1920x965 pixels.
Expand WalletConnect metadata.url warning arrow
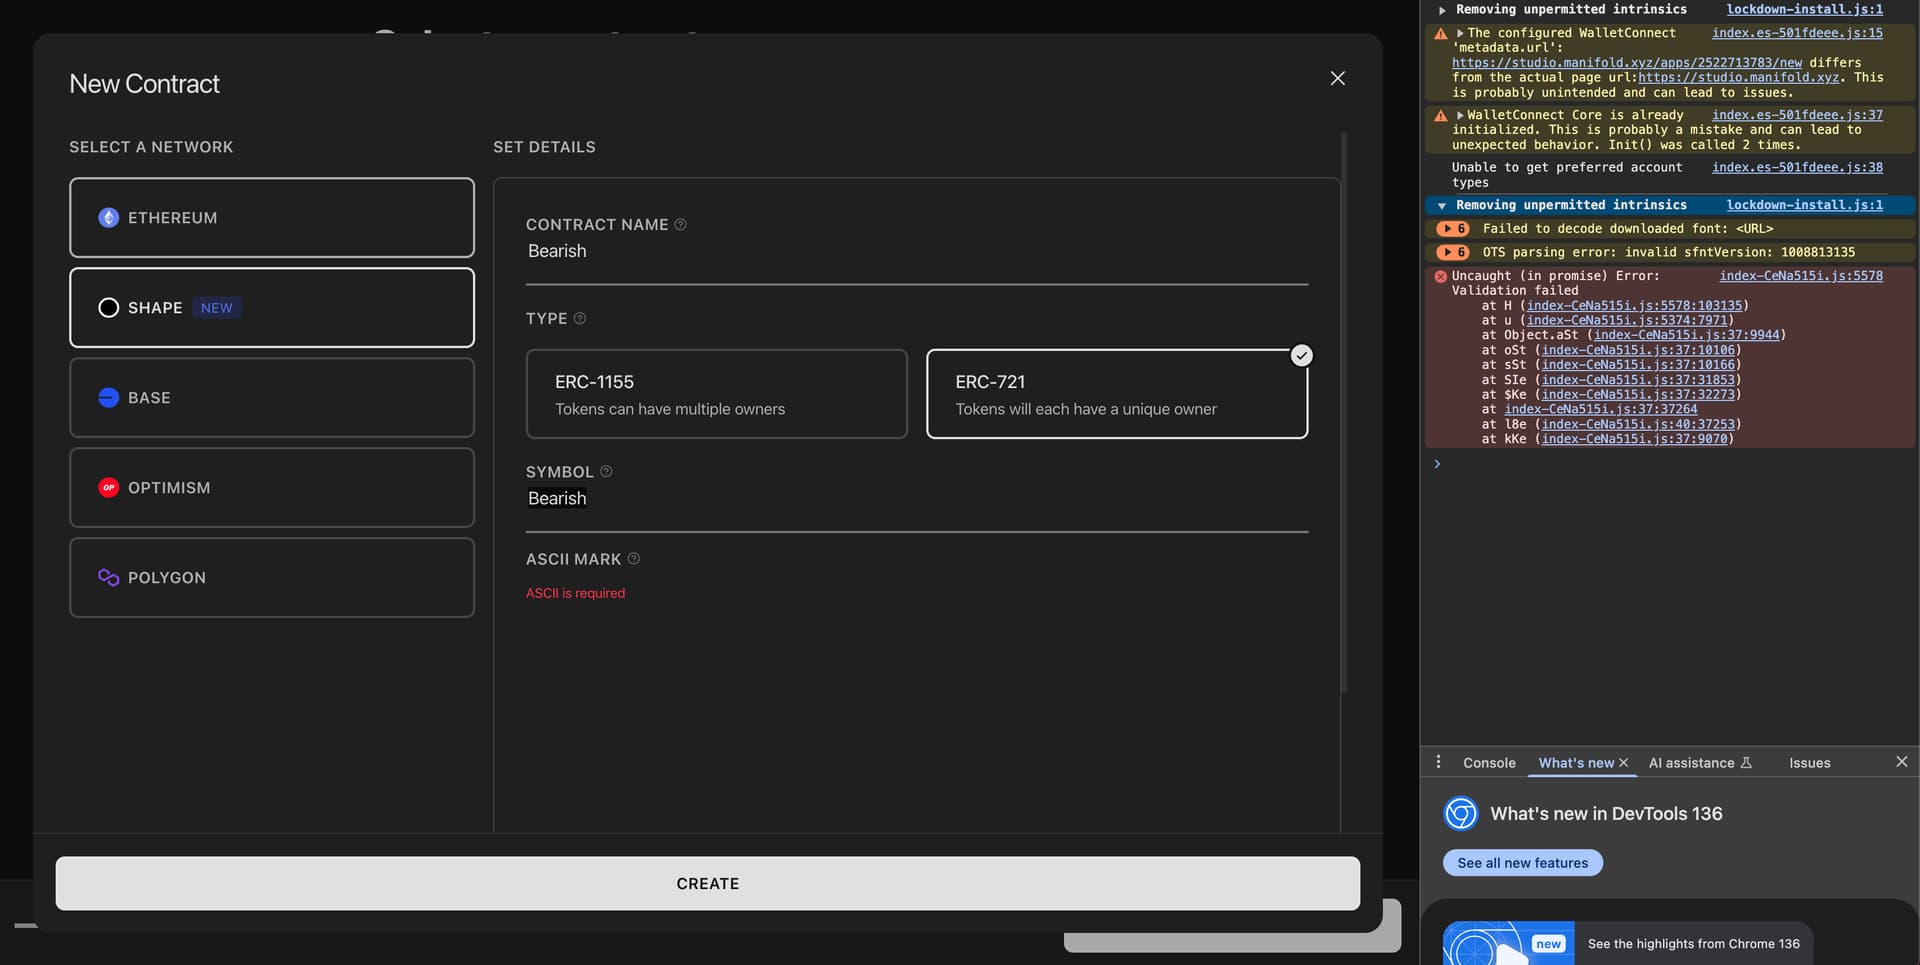tap(1460, 33)
